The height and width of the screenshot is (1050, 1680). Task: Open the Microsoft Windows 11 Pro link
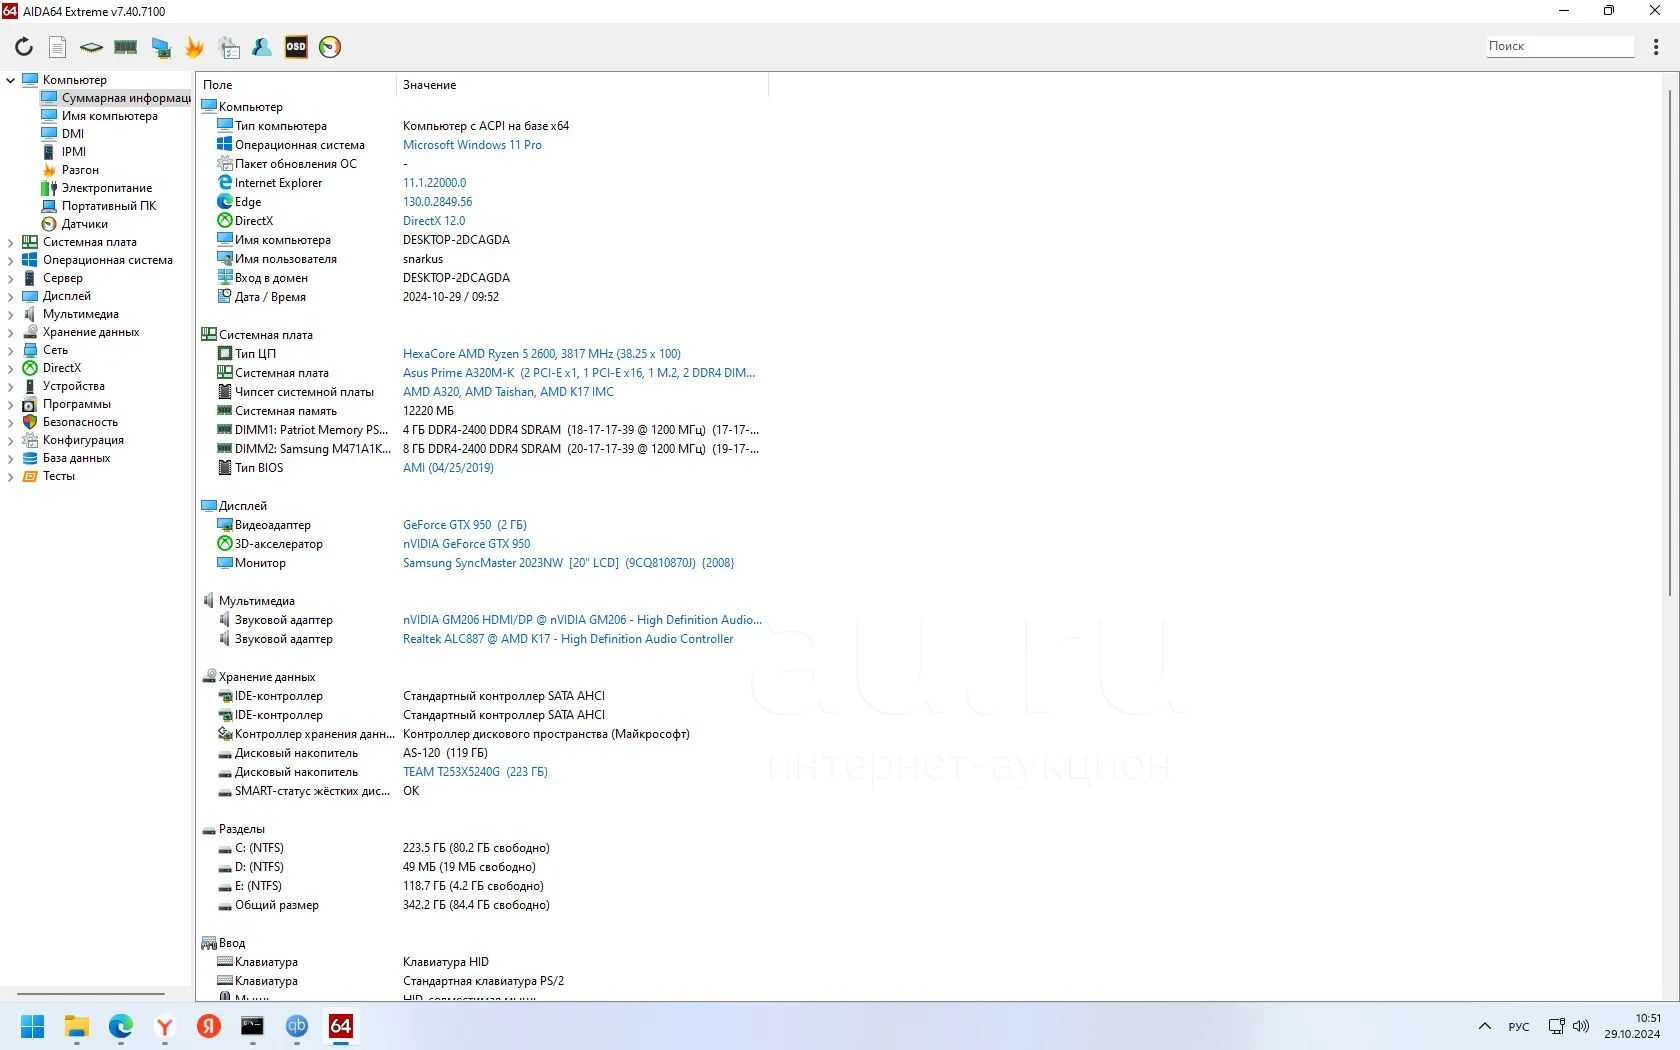(472, 145)
